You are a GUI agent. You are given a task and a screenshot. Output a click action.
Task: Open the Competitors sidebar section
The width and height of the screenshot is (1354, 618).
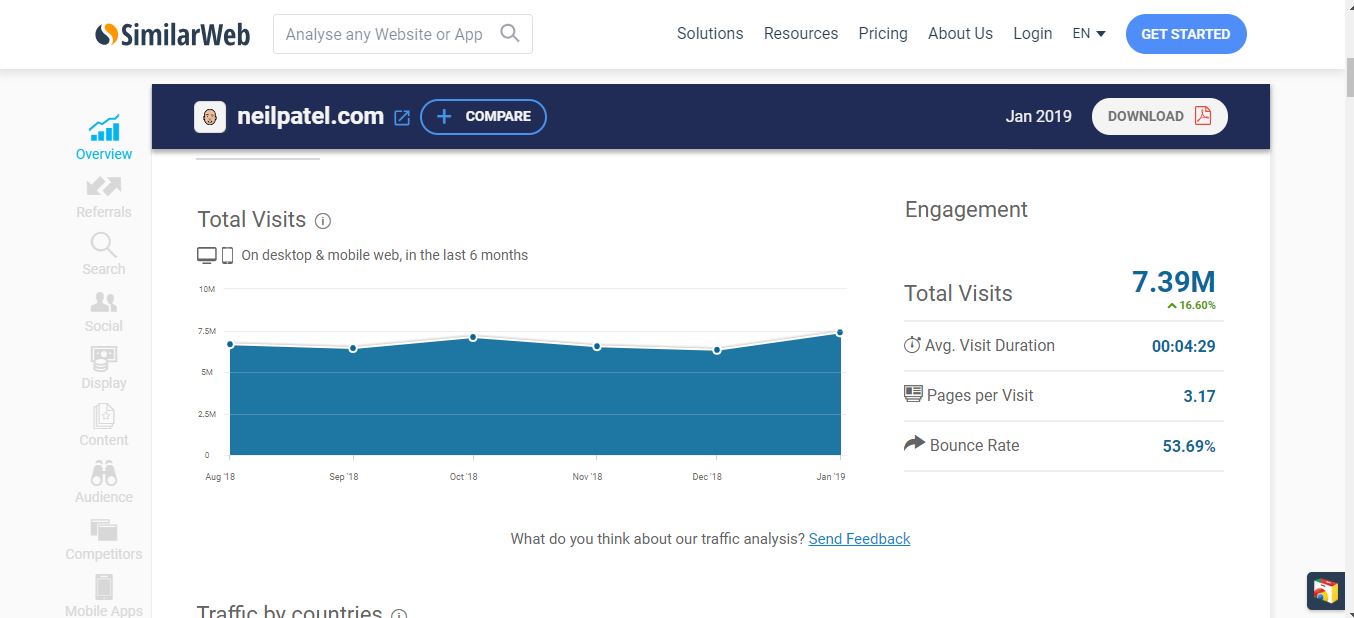coord(104,538)
